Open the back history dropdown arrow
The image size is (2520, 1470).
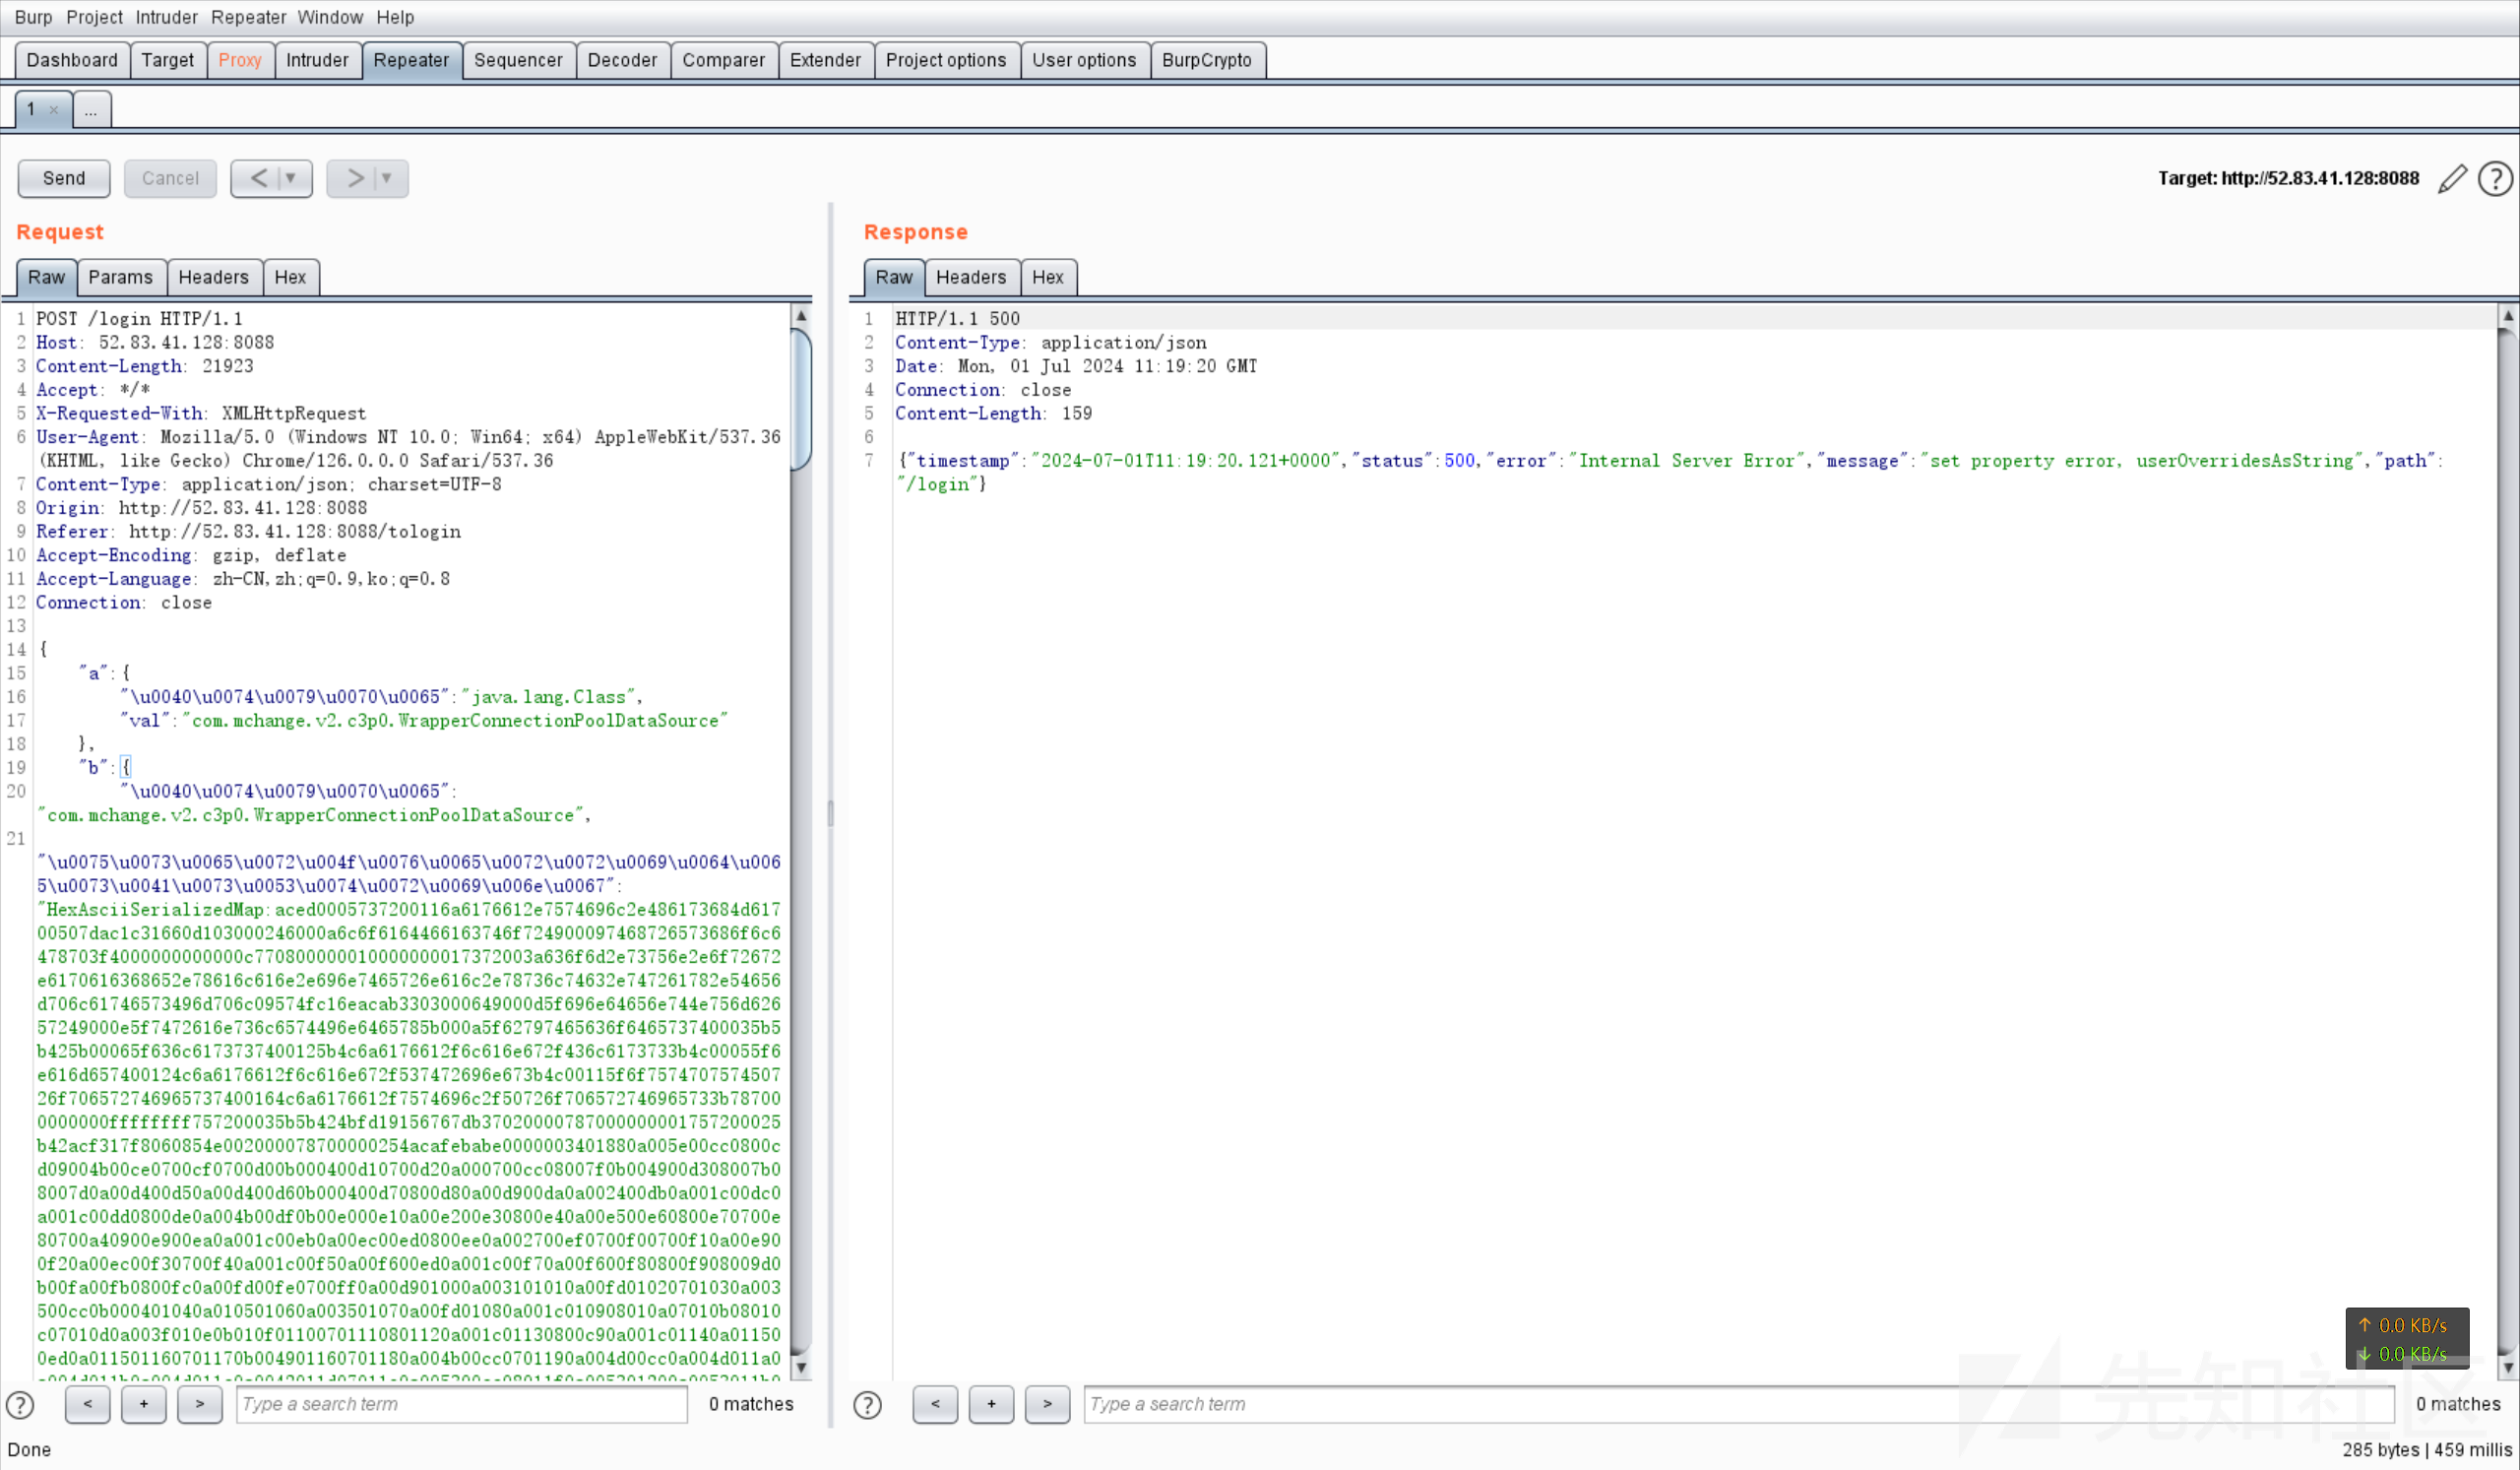[x=292, y=178]
